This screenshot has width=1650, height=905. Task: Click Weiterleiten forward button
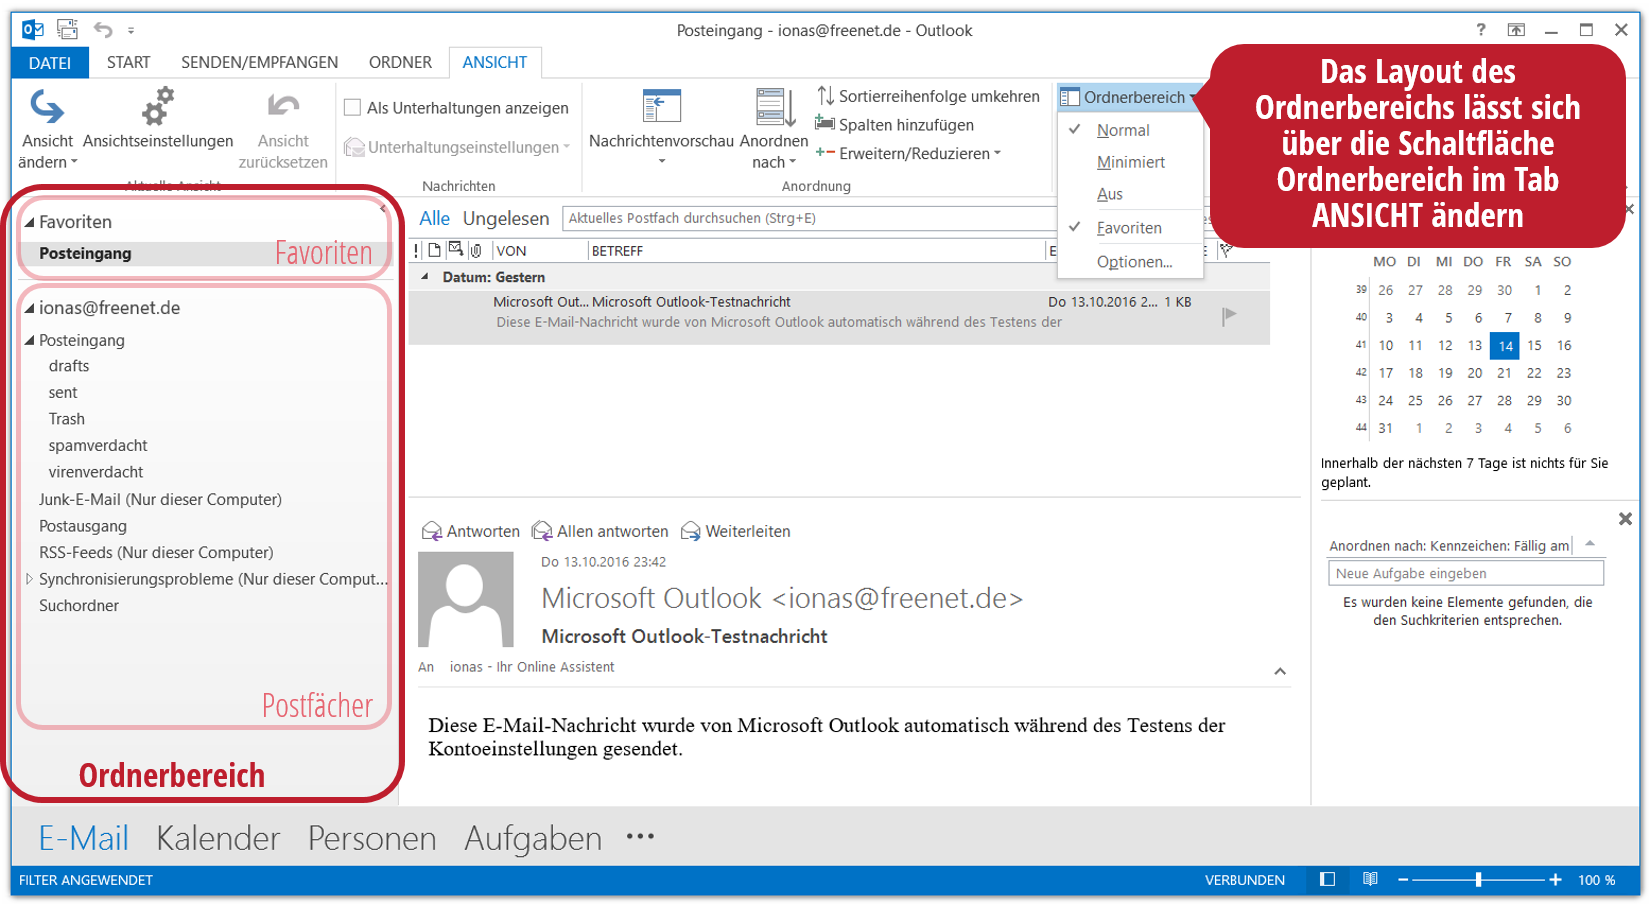coord(736,531)
